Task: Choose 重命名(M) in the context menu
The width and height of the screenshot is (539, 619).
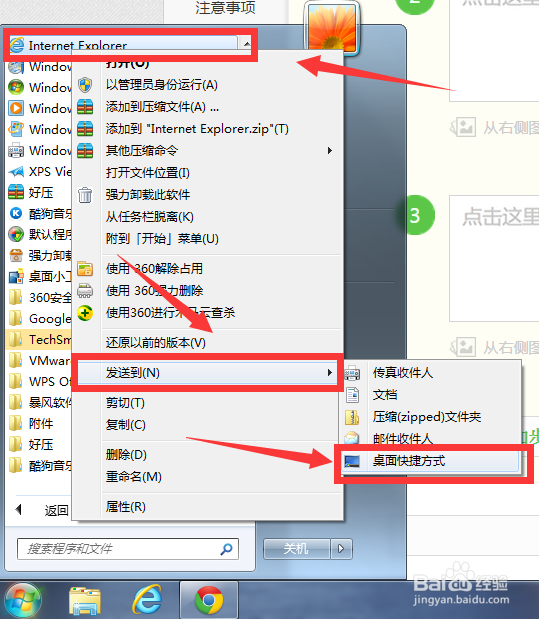Action: tap(134, 477)
